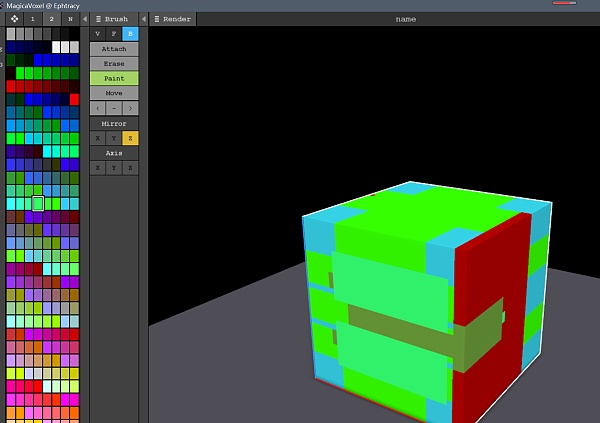
Task: Choose the Move tool button
Action: [x=114, y=93]
